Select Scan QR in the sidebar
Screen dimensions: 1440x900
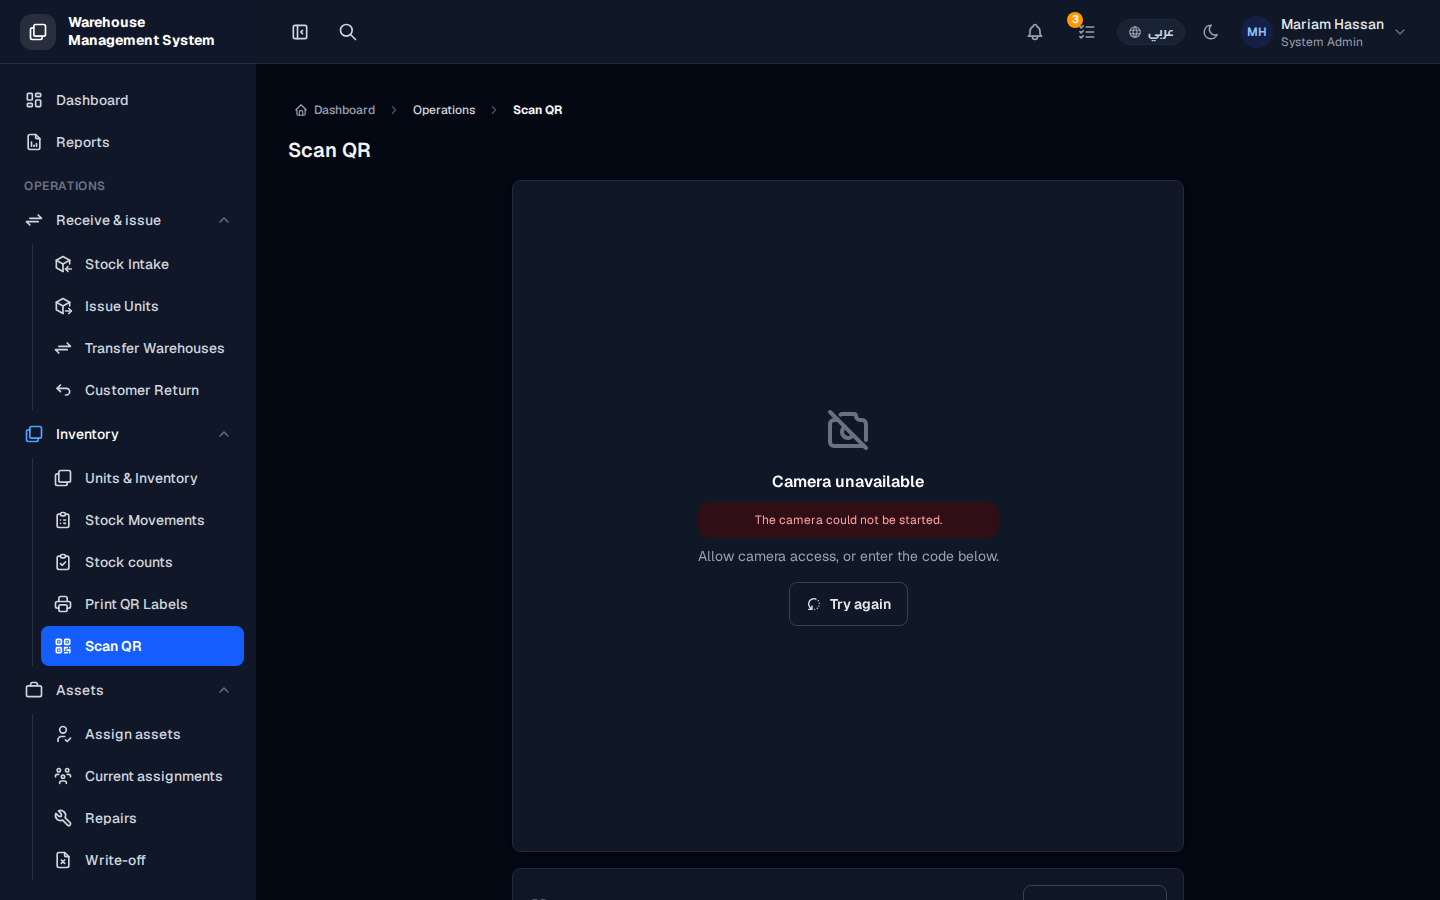(142, 646)
